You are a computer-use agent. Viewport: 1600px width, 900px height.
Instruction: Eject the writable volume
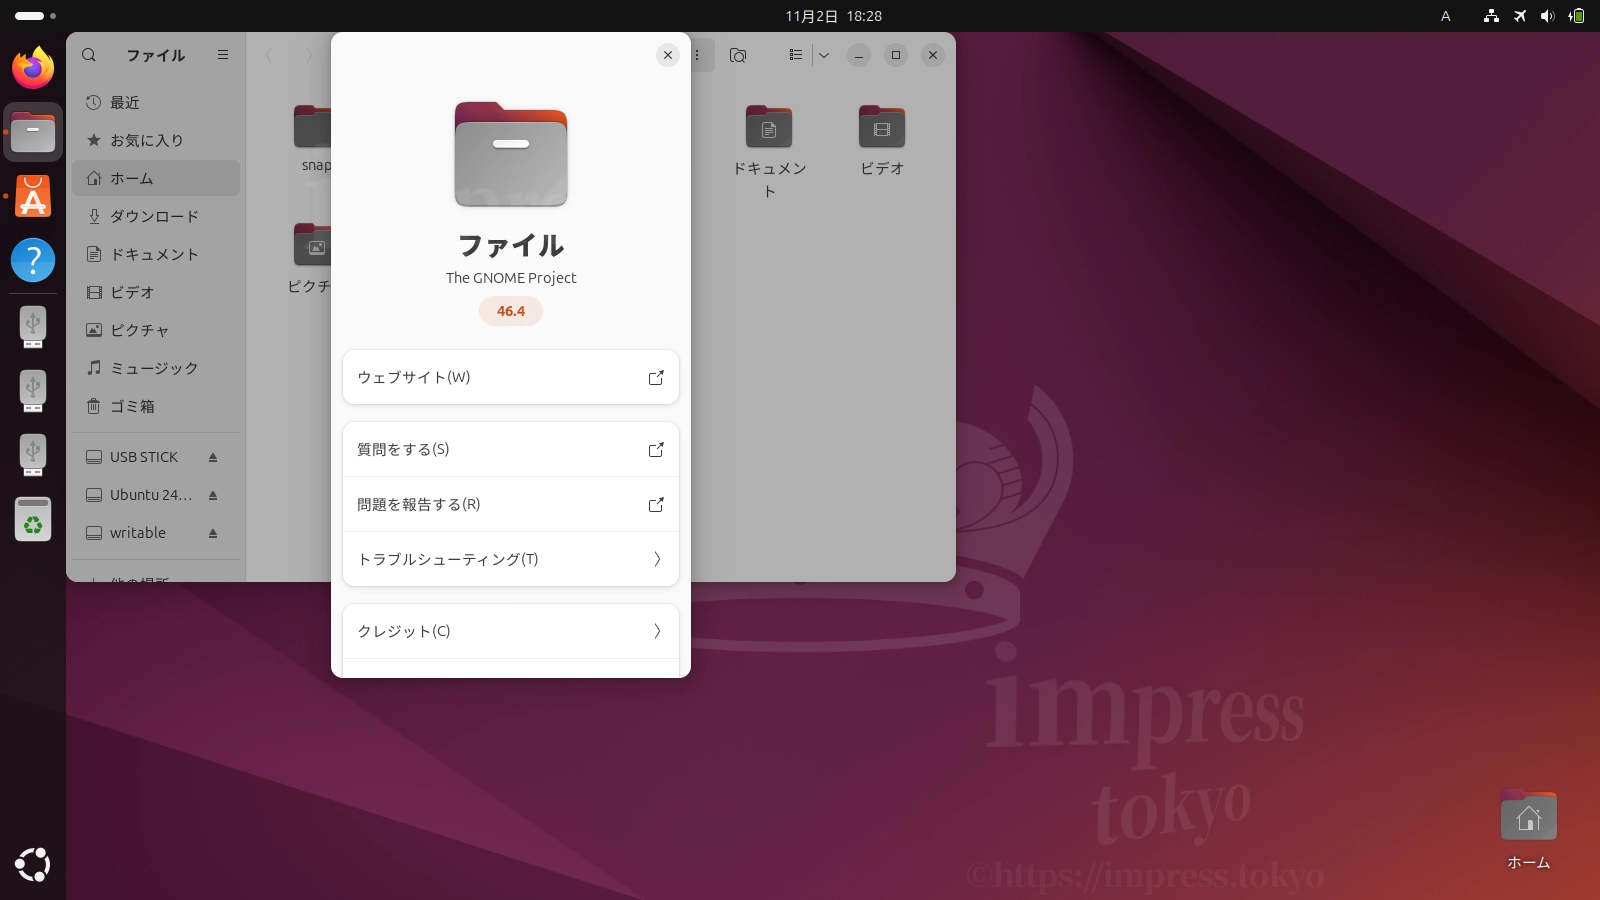pyautogui.click(x=213, y=533)
